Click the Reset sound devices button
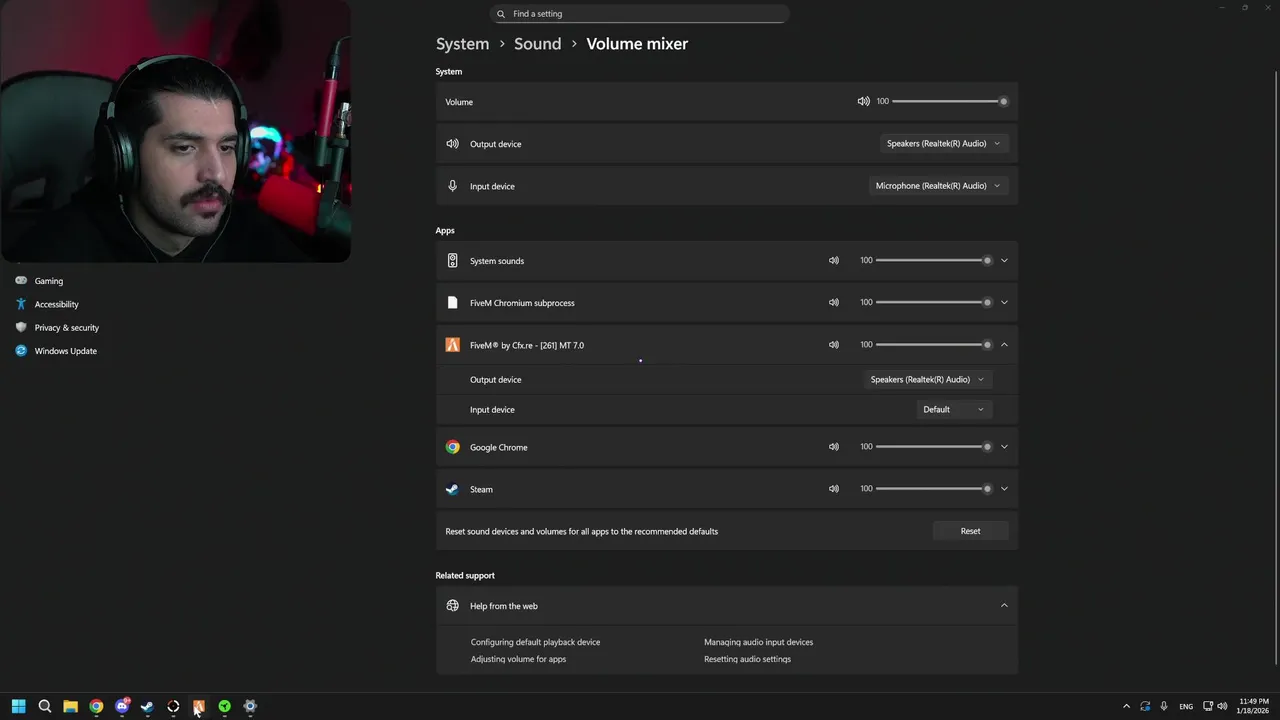Image resolution: width=1280 pixels, height=720 pixels. coord(970,531)
